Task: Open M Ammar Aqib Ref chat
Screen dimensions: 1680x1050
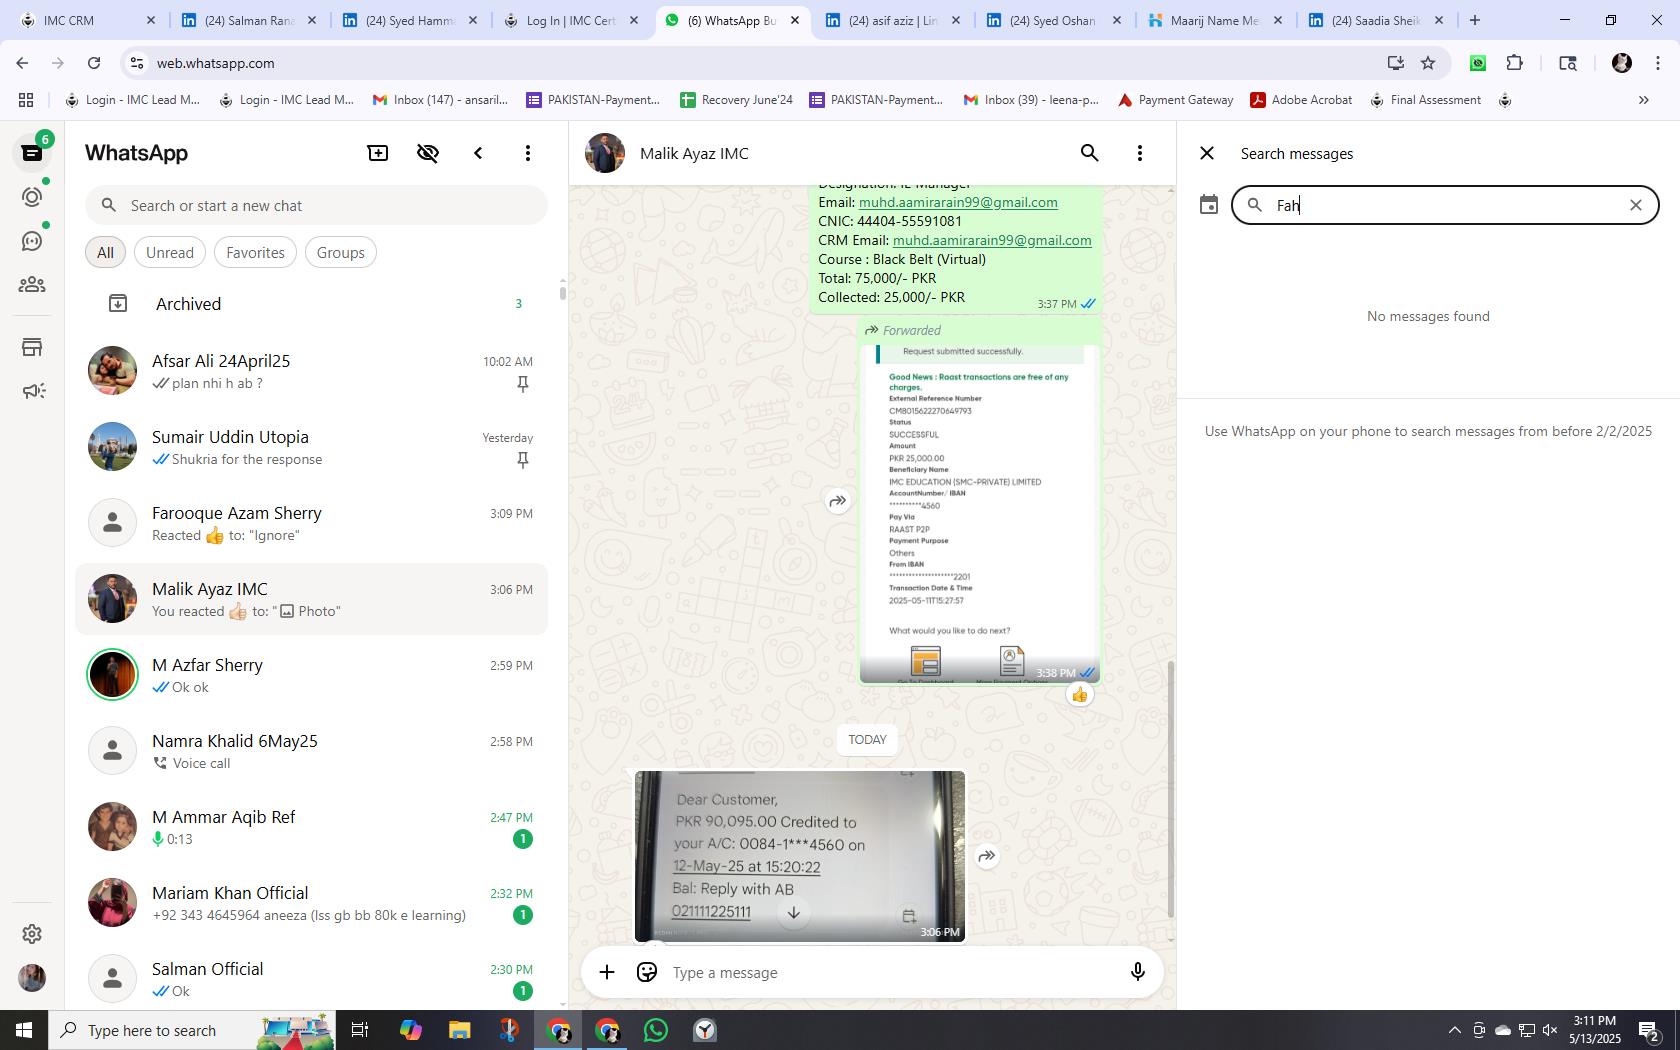Action: (312, 827)
